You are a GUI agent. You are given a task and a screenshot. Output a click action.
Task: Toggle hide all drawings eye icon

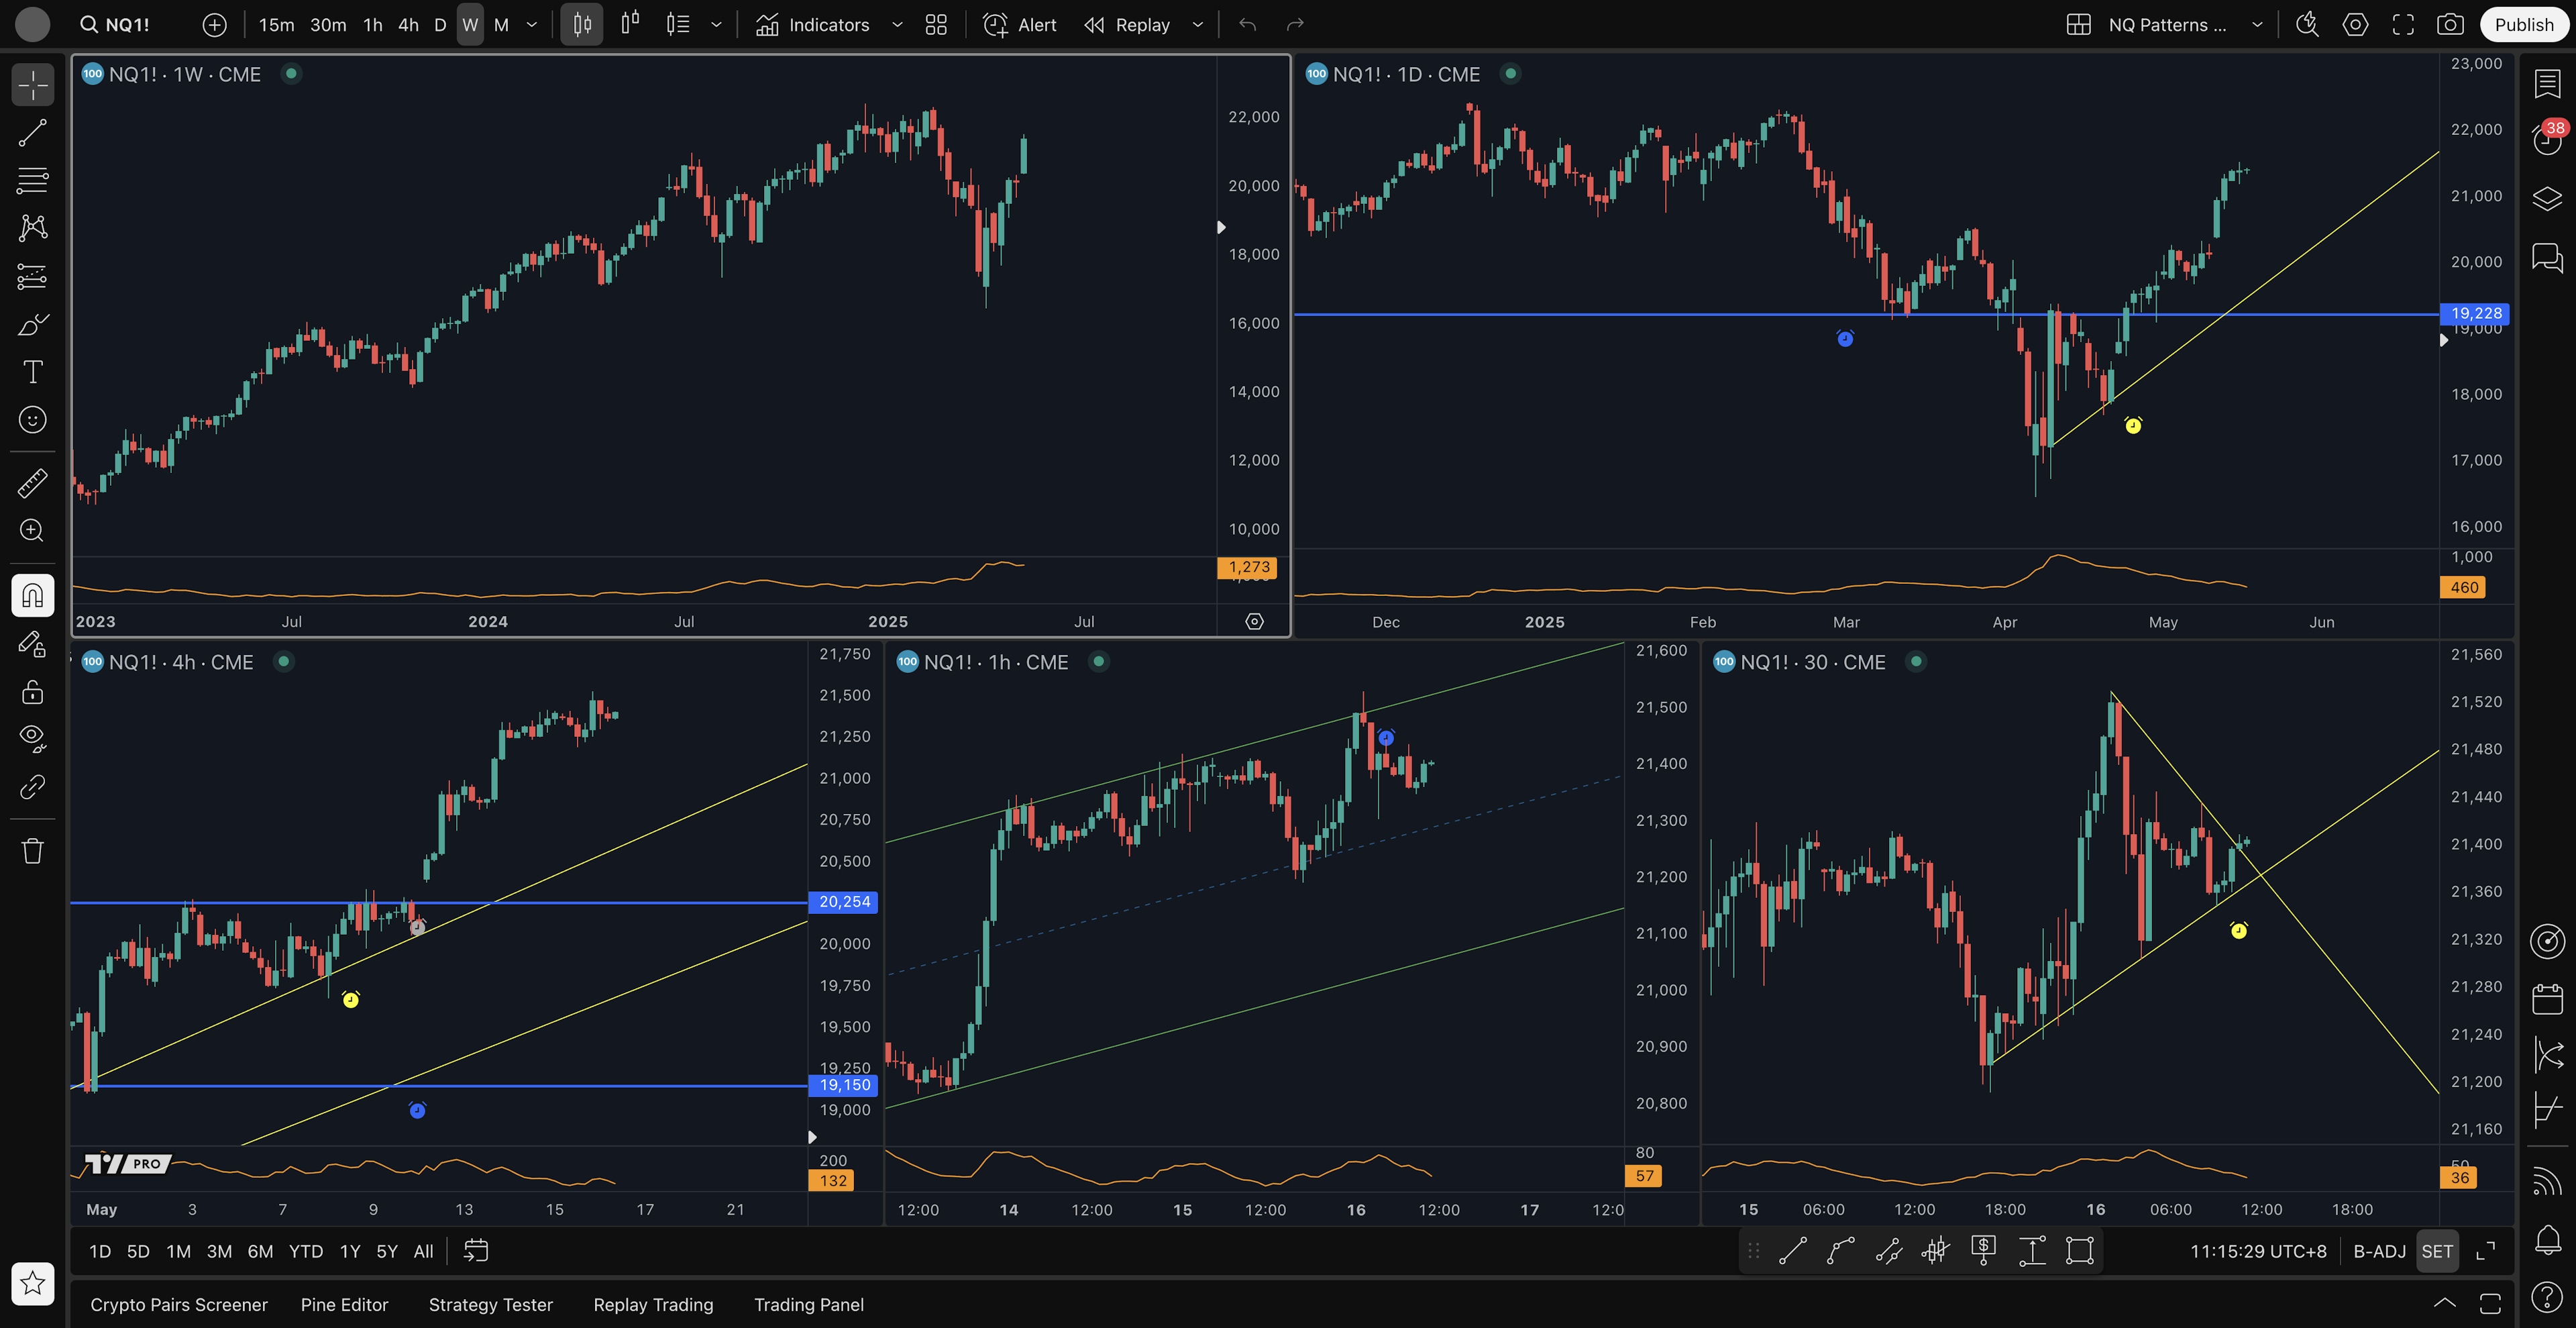pyautogui.click(x=32, y=738)
